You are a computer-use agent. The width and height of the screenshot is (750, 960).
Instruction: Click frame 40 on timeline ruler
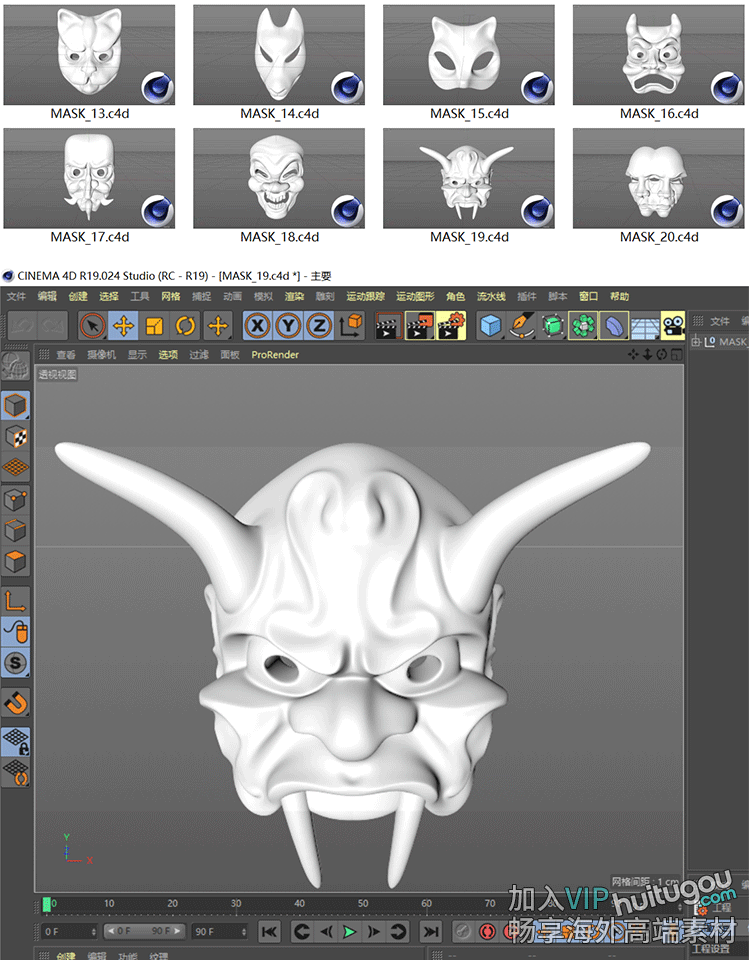click(x=299, y=903)
